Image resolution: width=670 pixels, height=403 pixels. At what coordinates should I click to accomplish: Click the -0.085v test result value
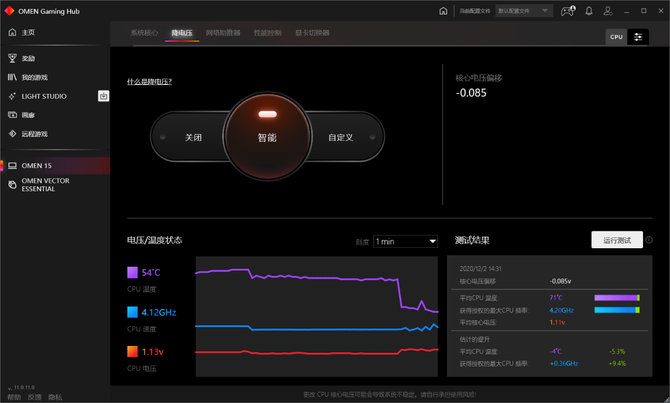pos(560,281)
